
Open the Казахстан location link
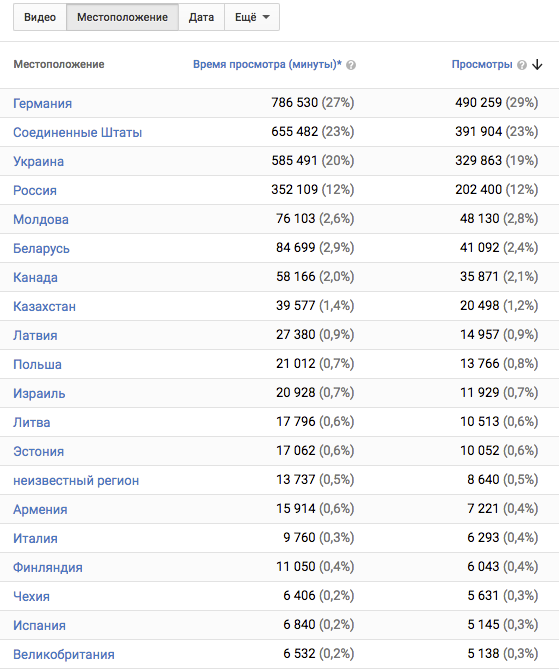[44, 306]
